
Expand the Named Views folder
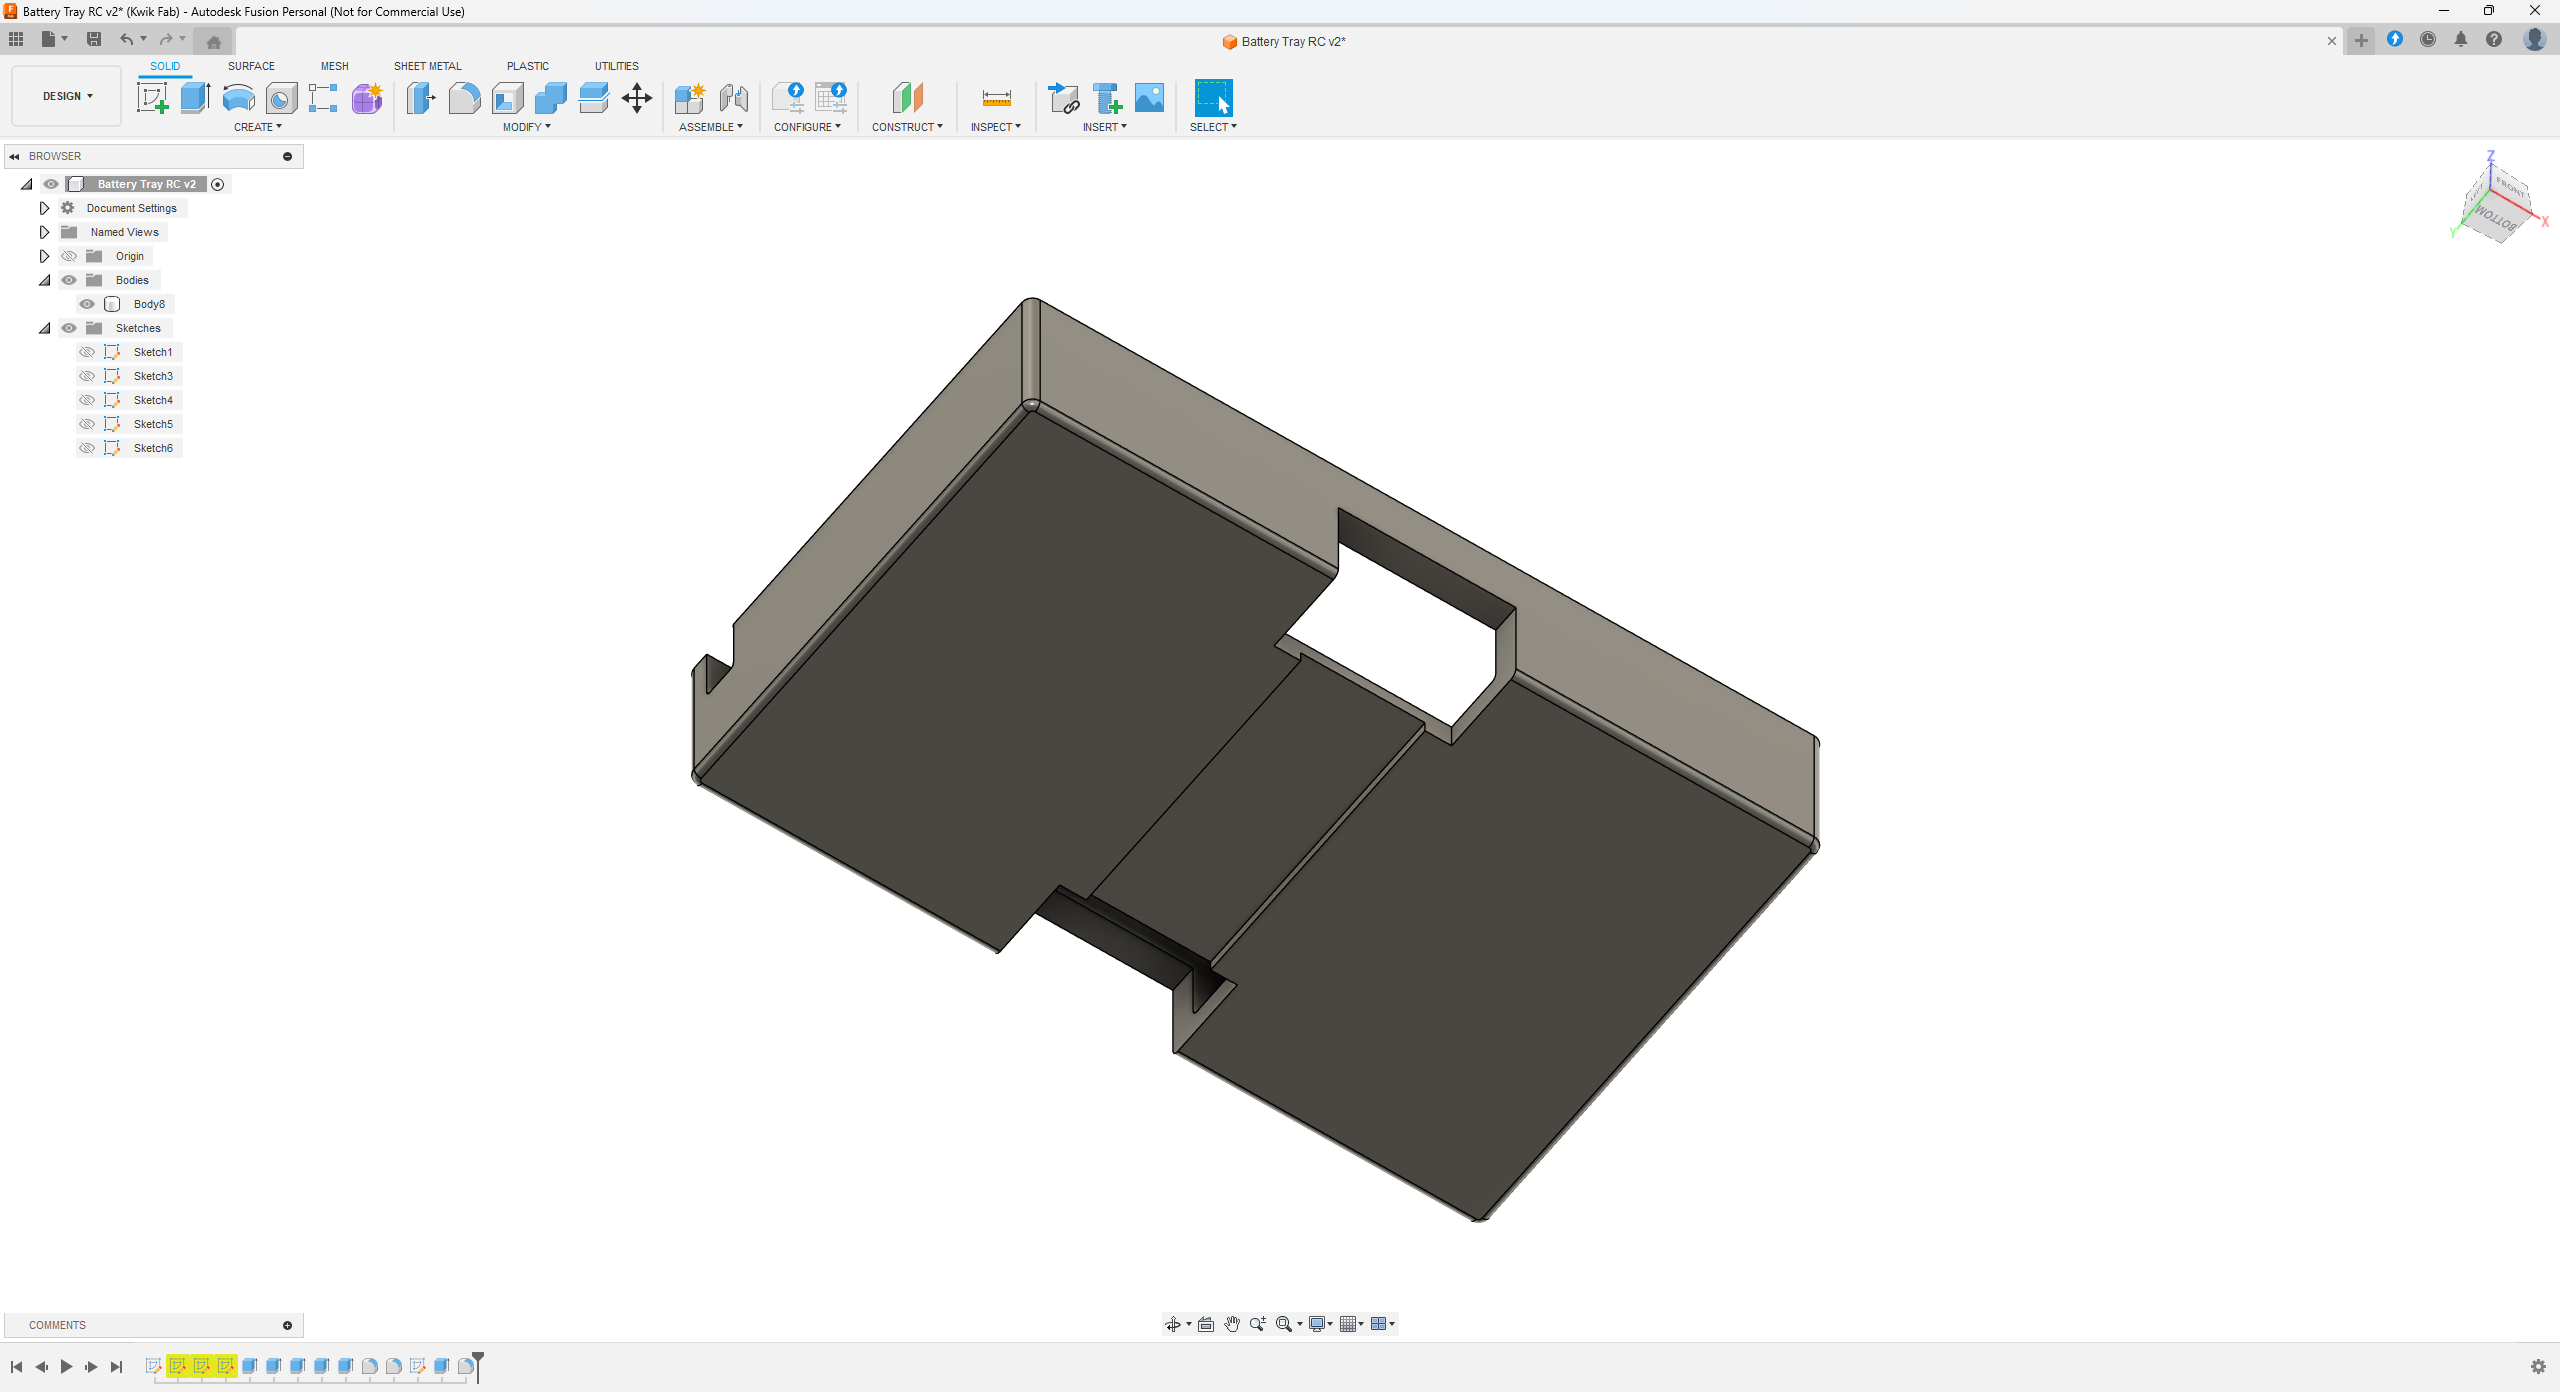(44, 232)
